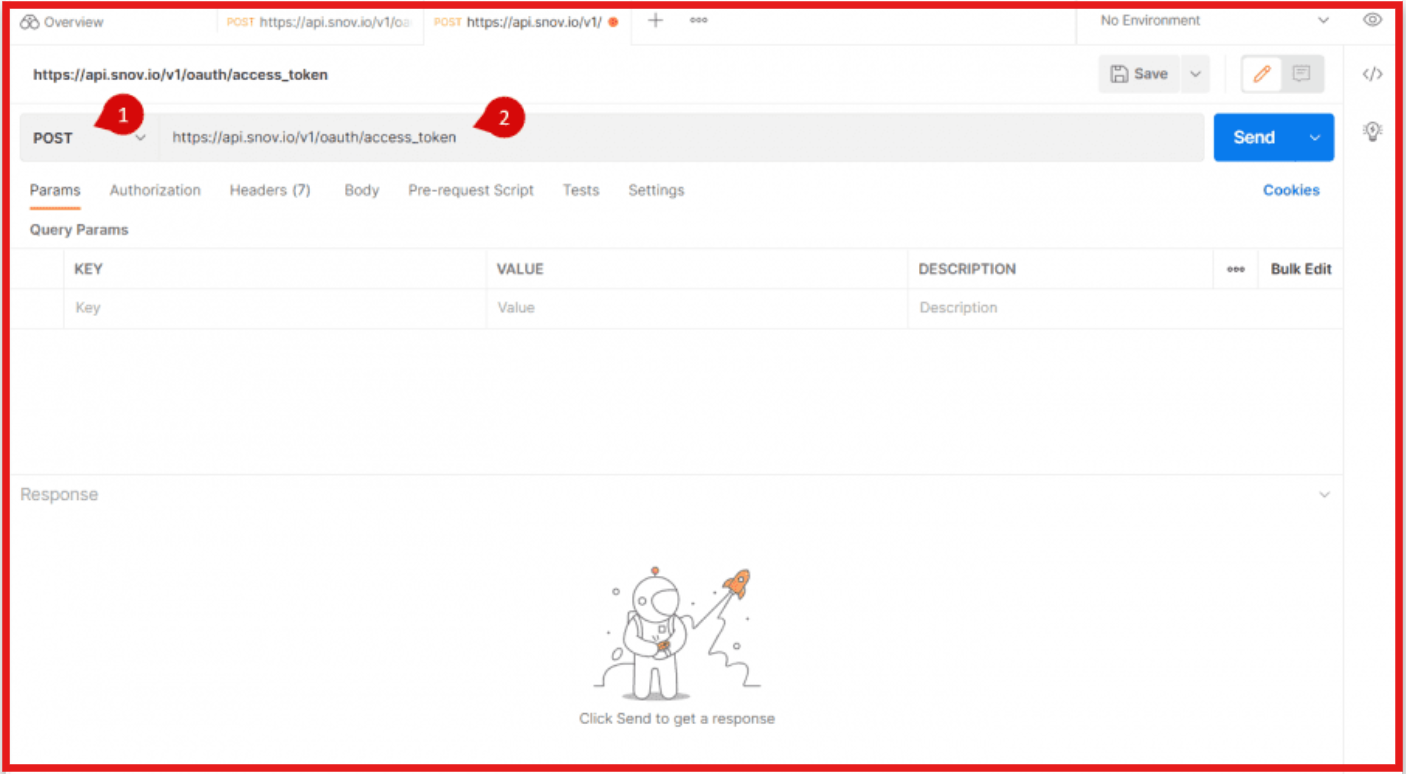Switch to the pencil edit mode icon
This screenshot has height=774, width=1406.
pos(1262,74)
